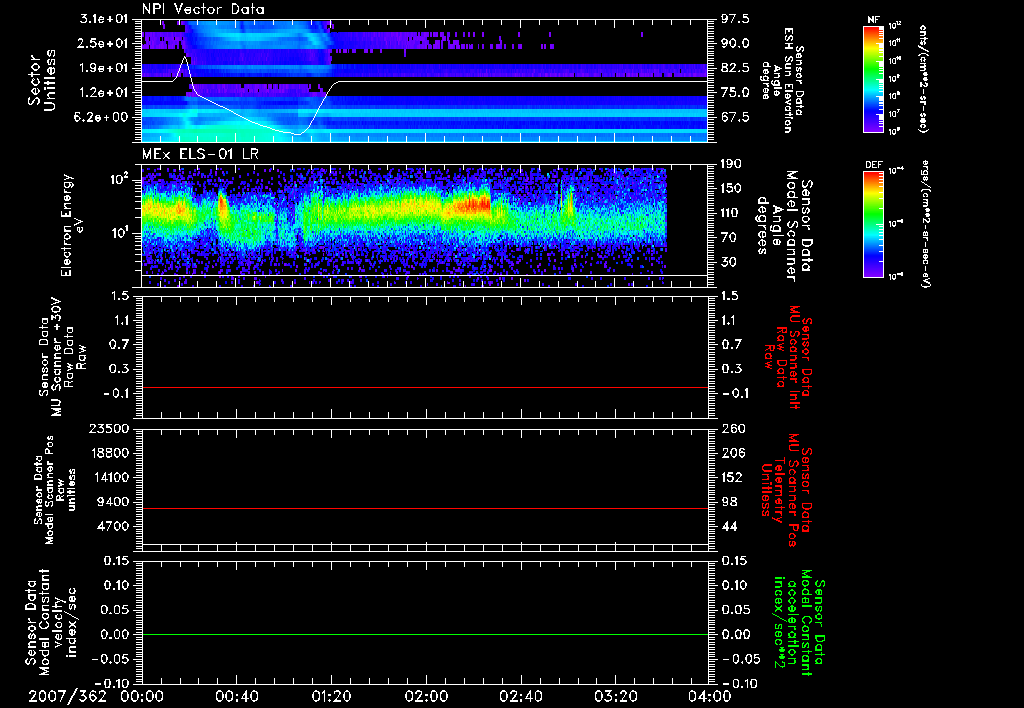Click the 02:40 time axis label
The image size is (1024, 708).
pyautogui.click(x=521, y=696)
